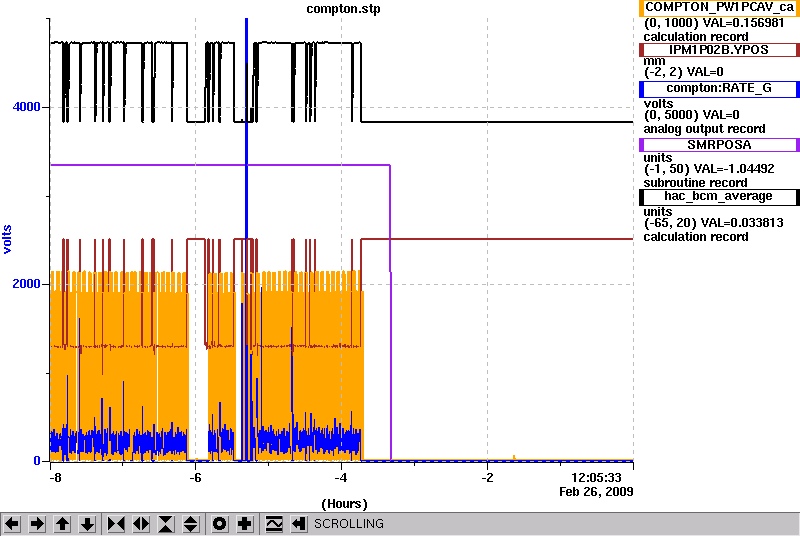800x536 pixels.
Task: Zoom in on the vertical axis (hourglass icon)
Action: 166,524
